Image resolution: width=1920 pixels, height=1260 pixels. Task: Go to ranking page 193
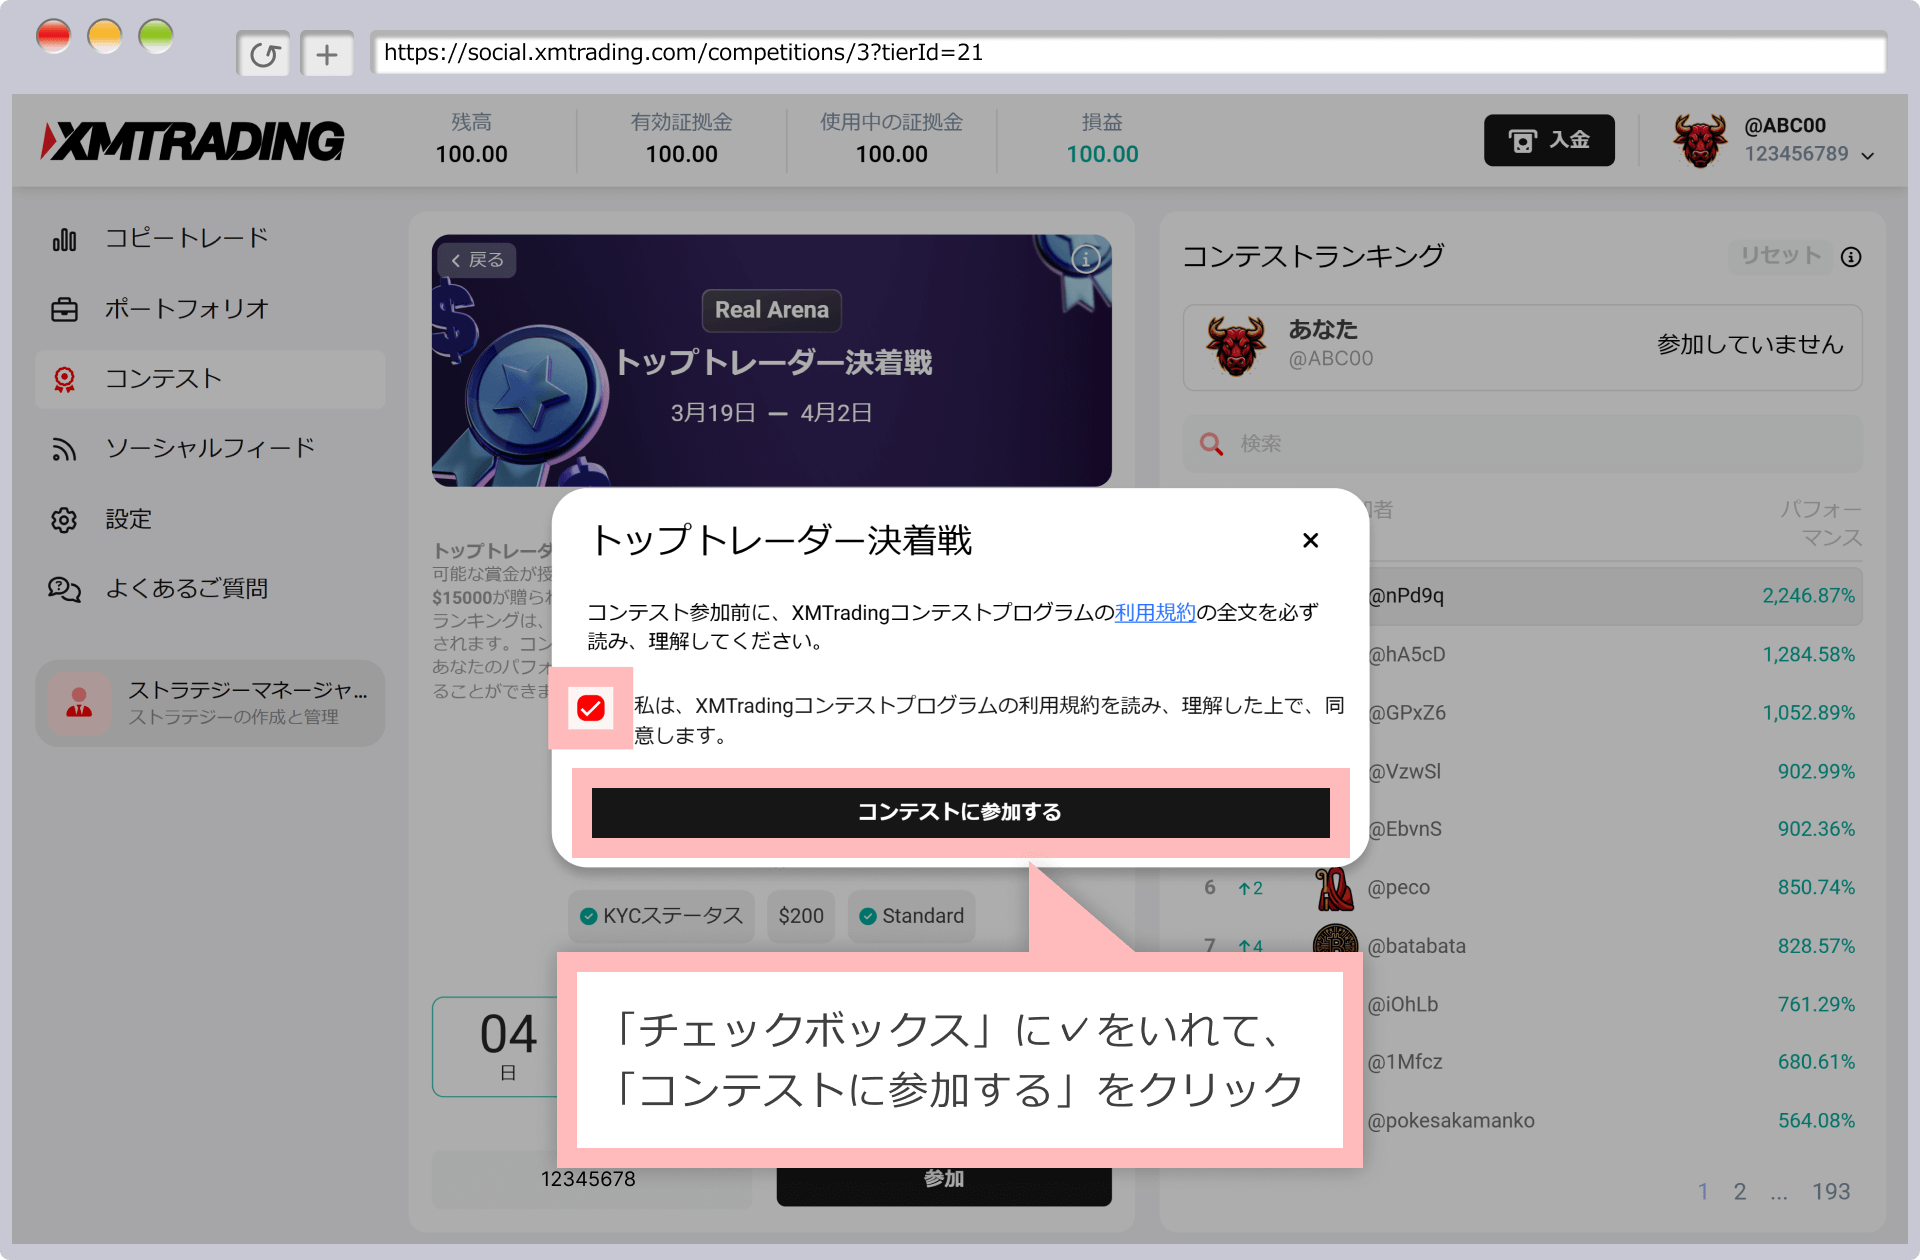pyautogui.click(x=1831, y=1192)
